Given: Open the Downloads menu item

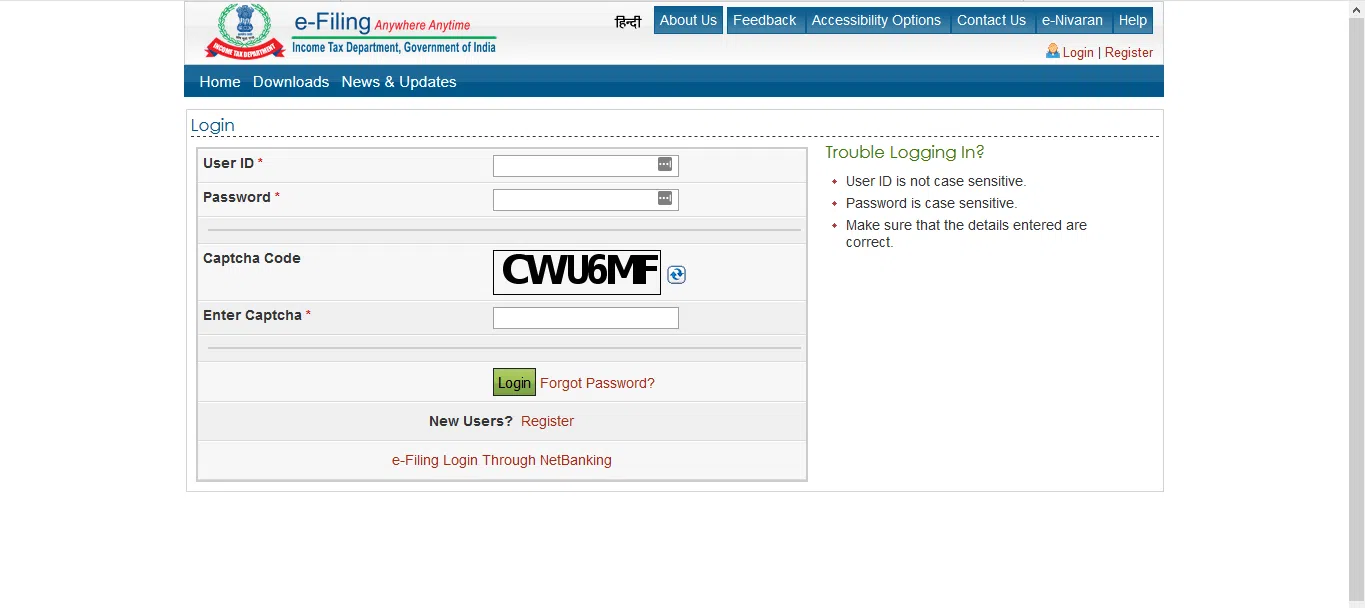Looking at the screenshot, I should pyautogui.click(x=291, y=82).
